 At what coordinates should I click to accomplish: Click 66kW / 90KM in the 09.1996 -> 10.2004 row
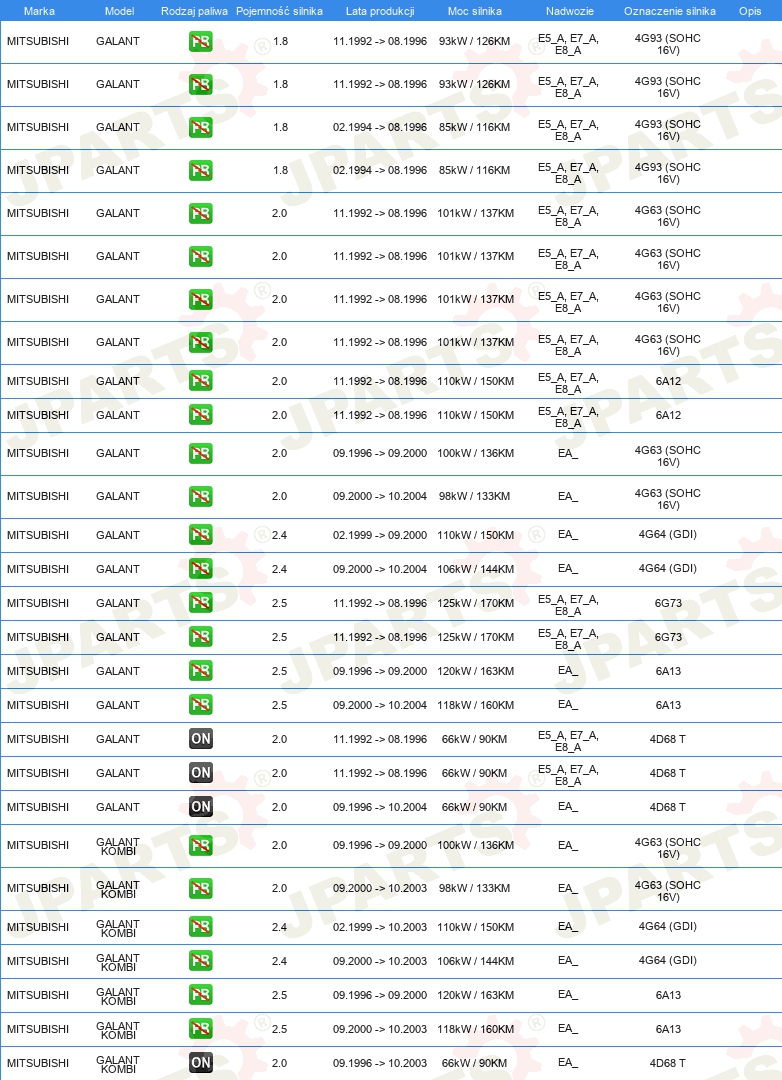475,807
